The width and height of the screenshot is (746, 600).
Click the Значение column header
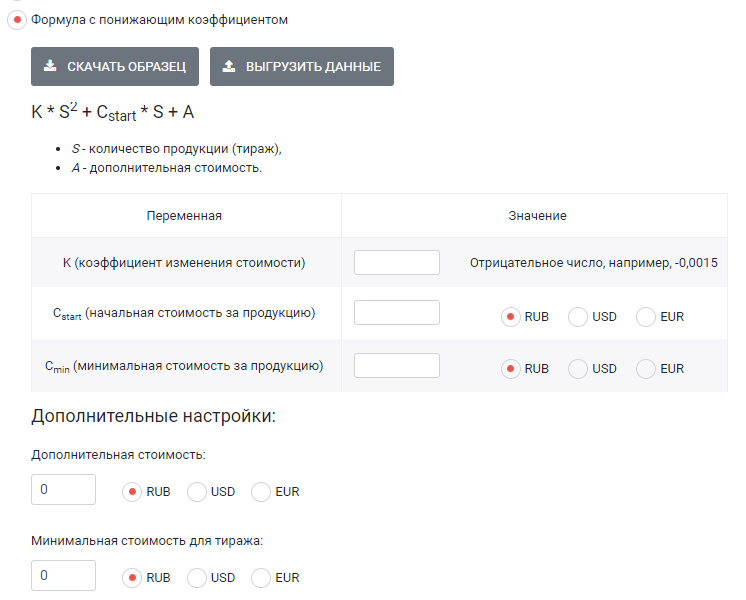pyautogui.click(x=537, y=216)
